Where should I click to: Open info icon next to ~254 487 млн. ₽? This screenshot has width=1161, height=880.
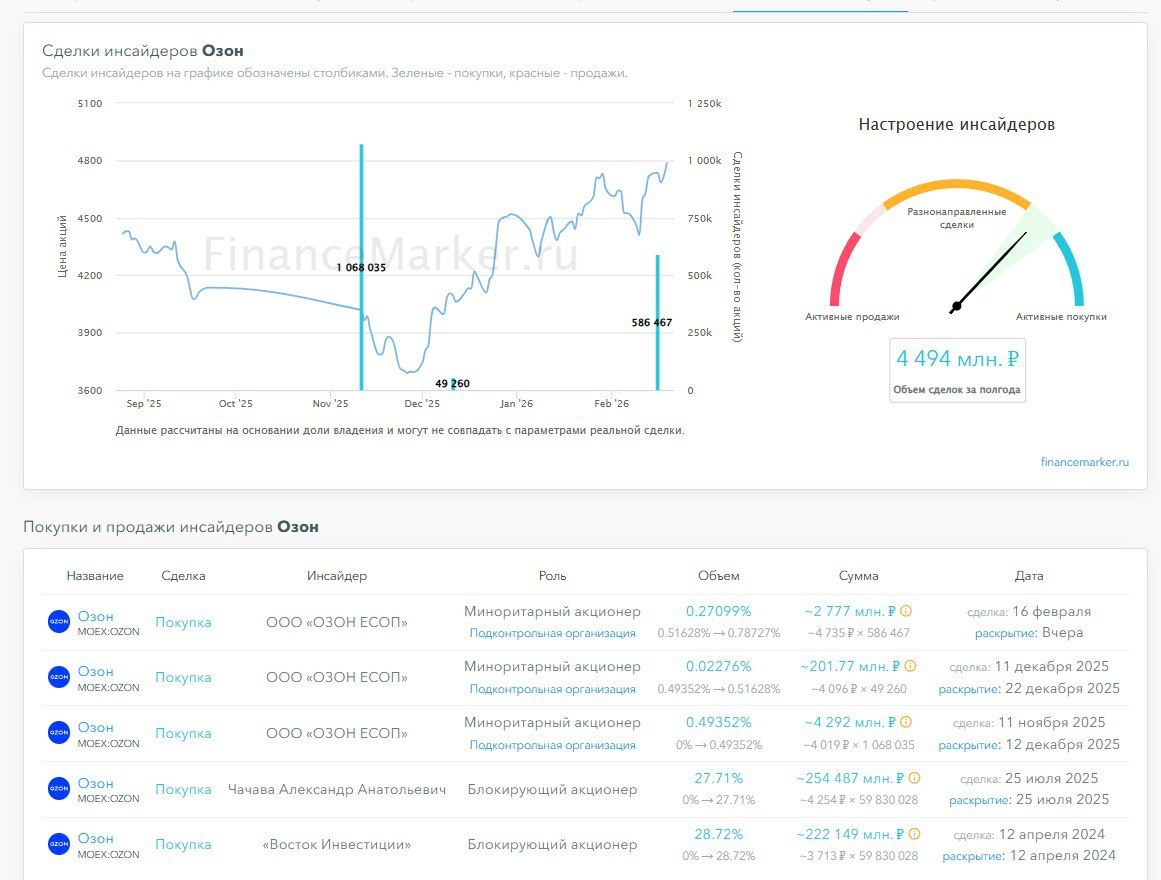click(914, 778)
